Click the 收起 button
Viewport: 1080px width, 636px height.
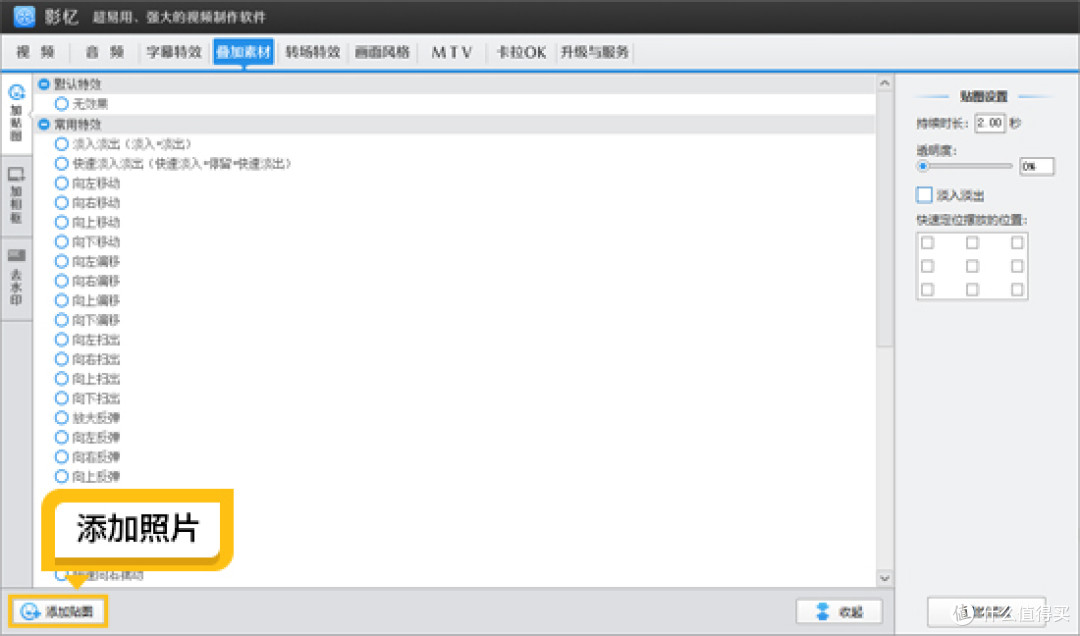click(839, 611)
